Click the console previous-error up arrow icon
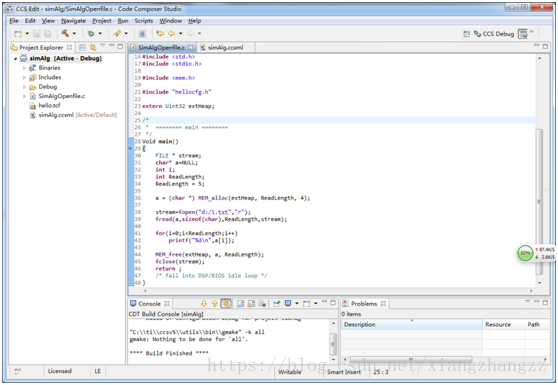Viewport: 558px width, 385px height. click(215, 304)
